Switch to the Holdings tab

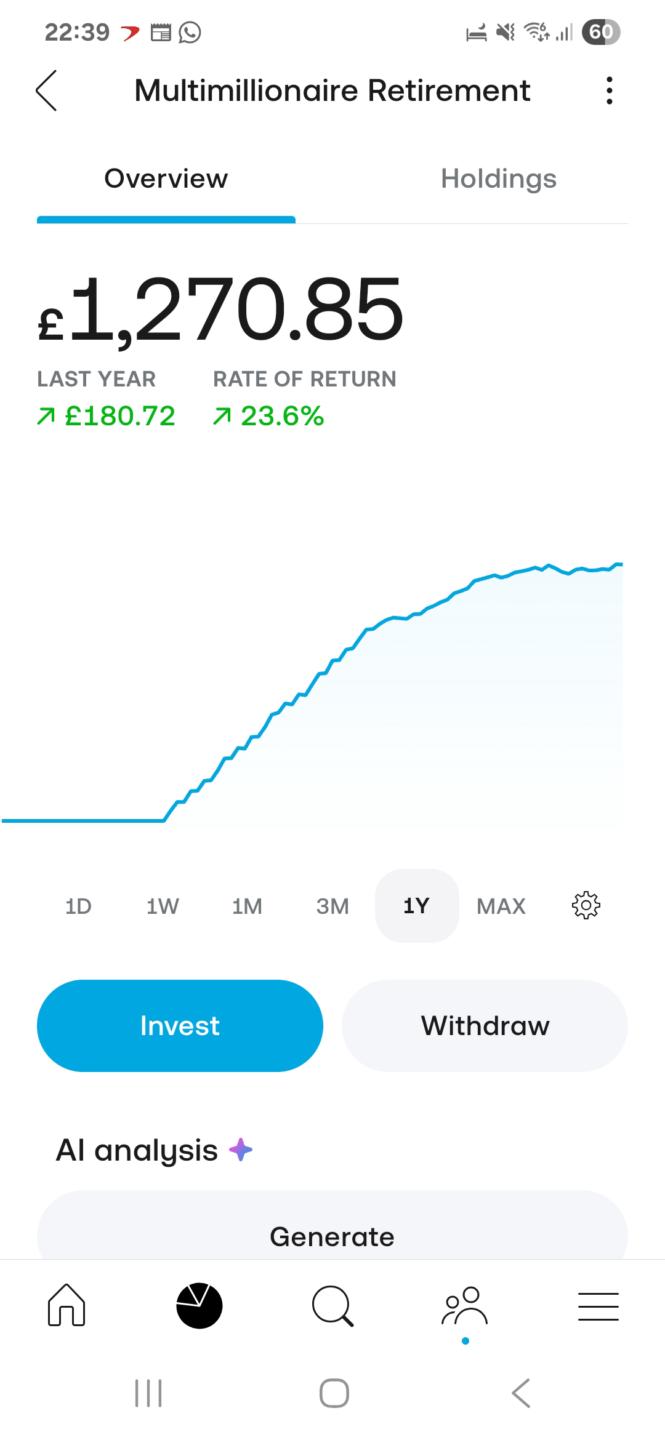click(x=498, y=179)
